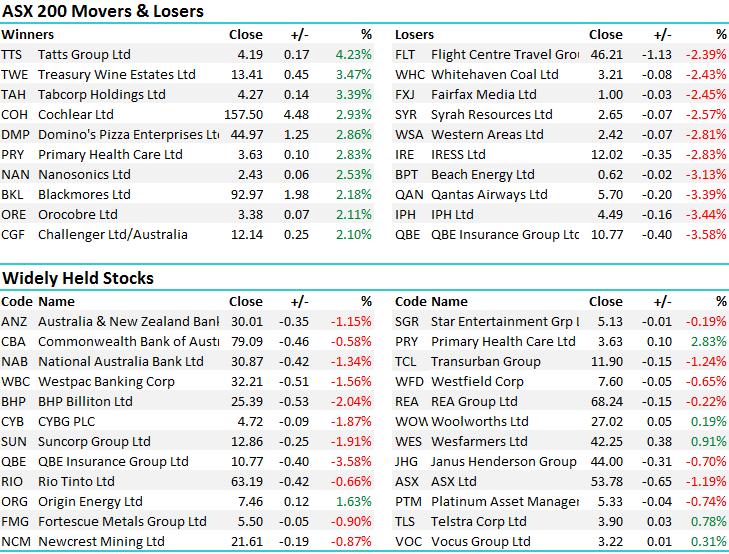
Task: Click Qantas Airways Ltd in Losers
Action: click(489, 195)
